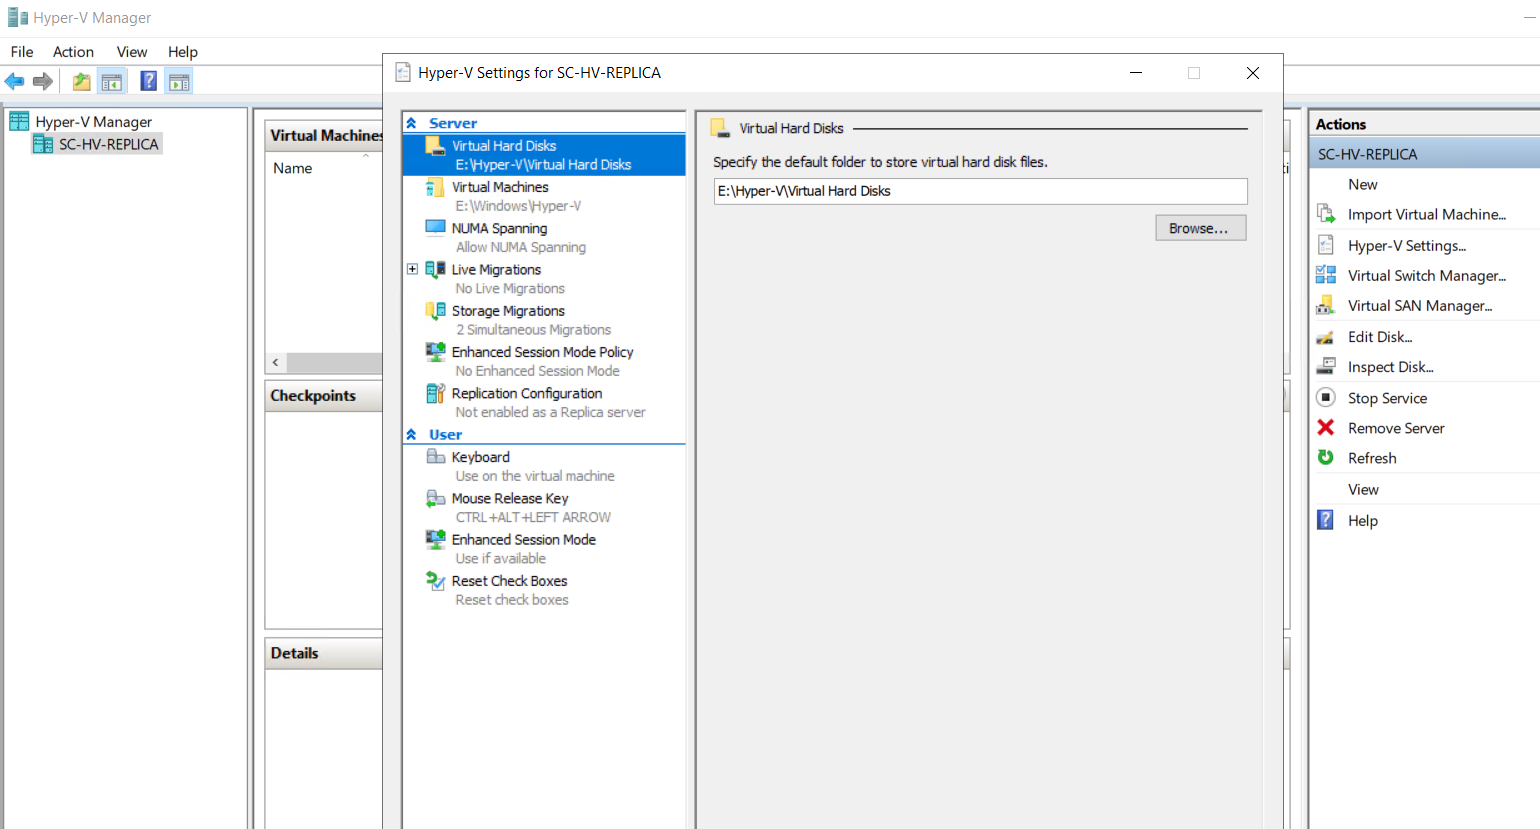Click the Storage Migrations icon
Image resolution: width=1540 pixels, height=829 pixels.
click(x=435, y=311)
